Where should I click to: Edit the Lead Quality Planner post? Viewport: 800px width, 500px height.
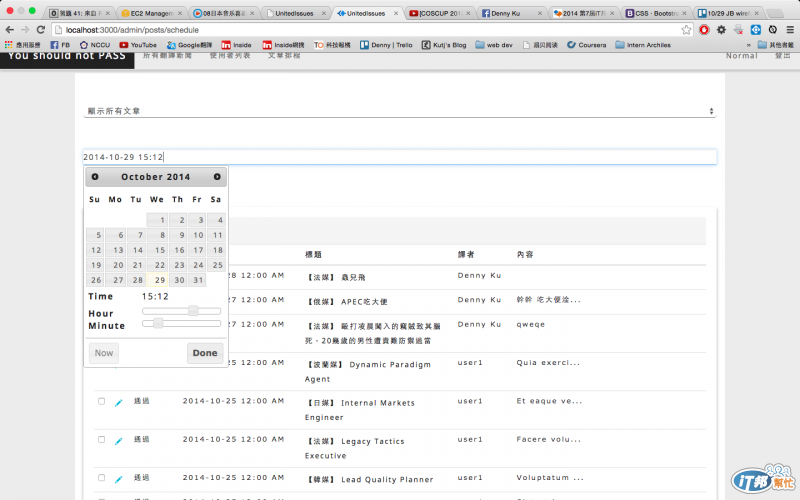tap(118, 479)
